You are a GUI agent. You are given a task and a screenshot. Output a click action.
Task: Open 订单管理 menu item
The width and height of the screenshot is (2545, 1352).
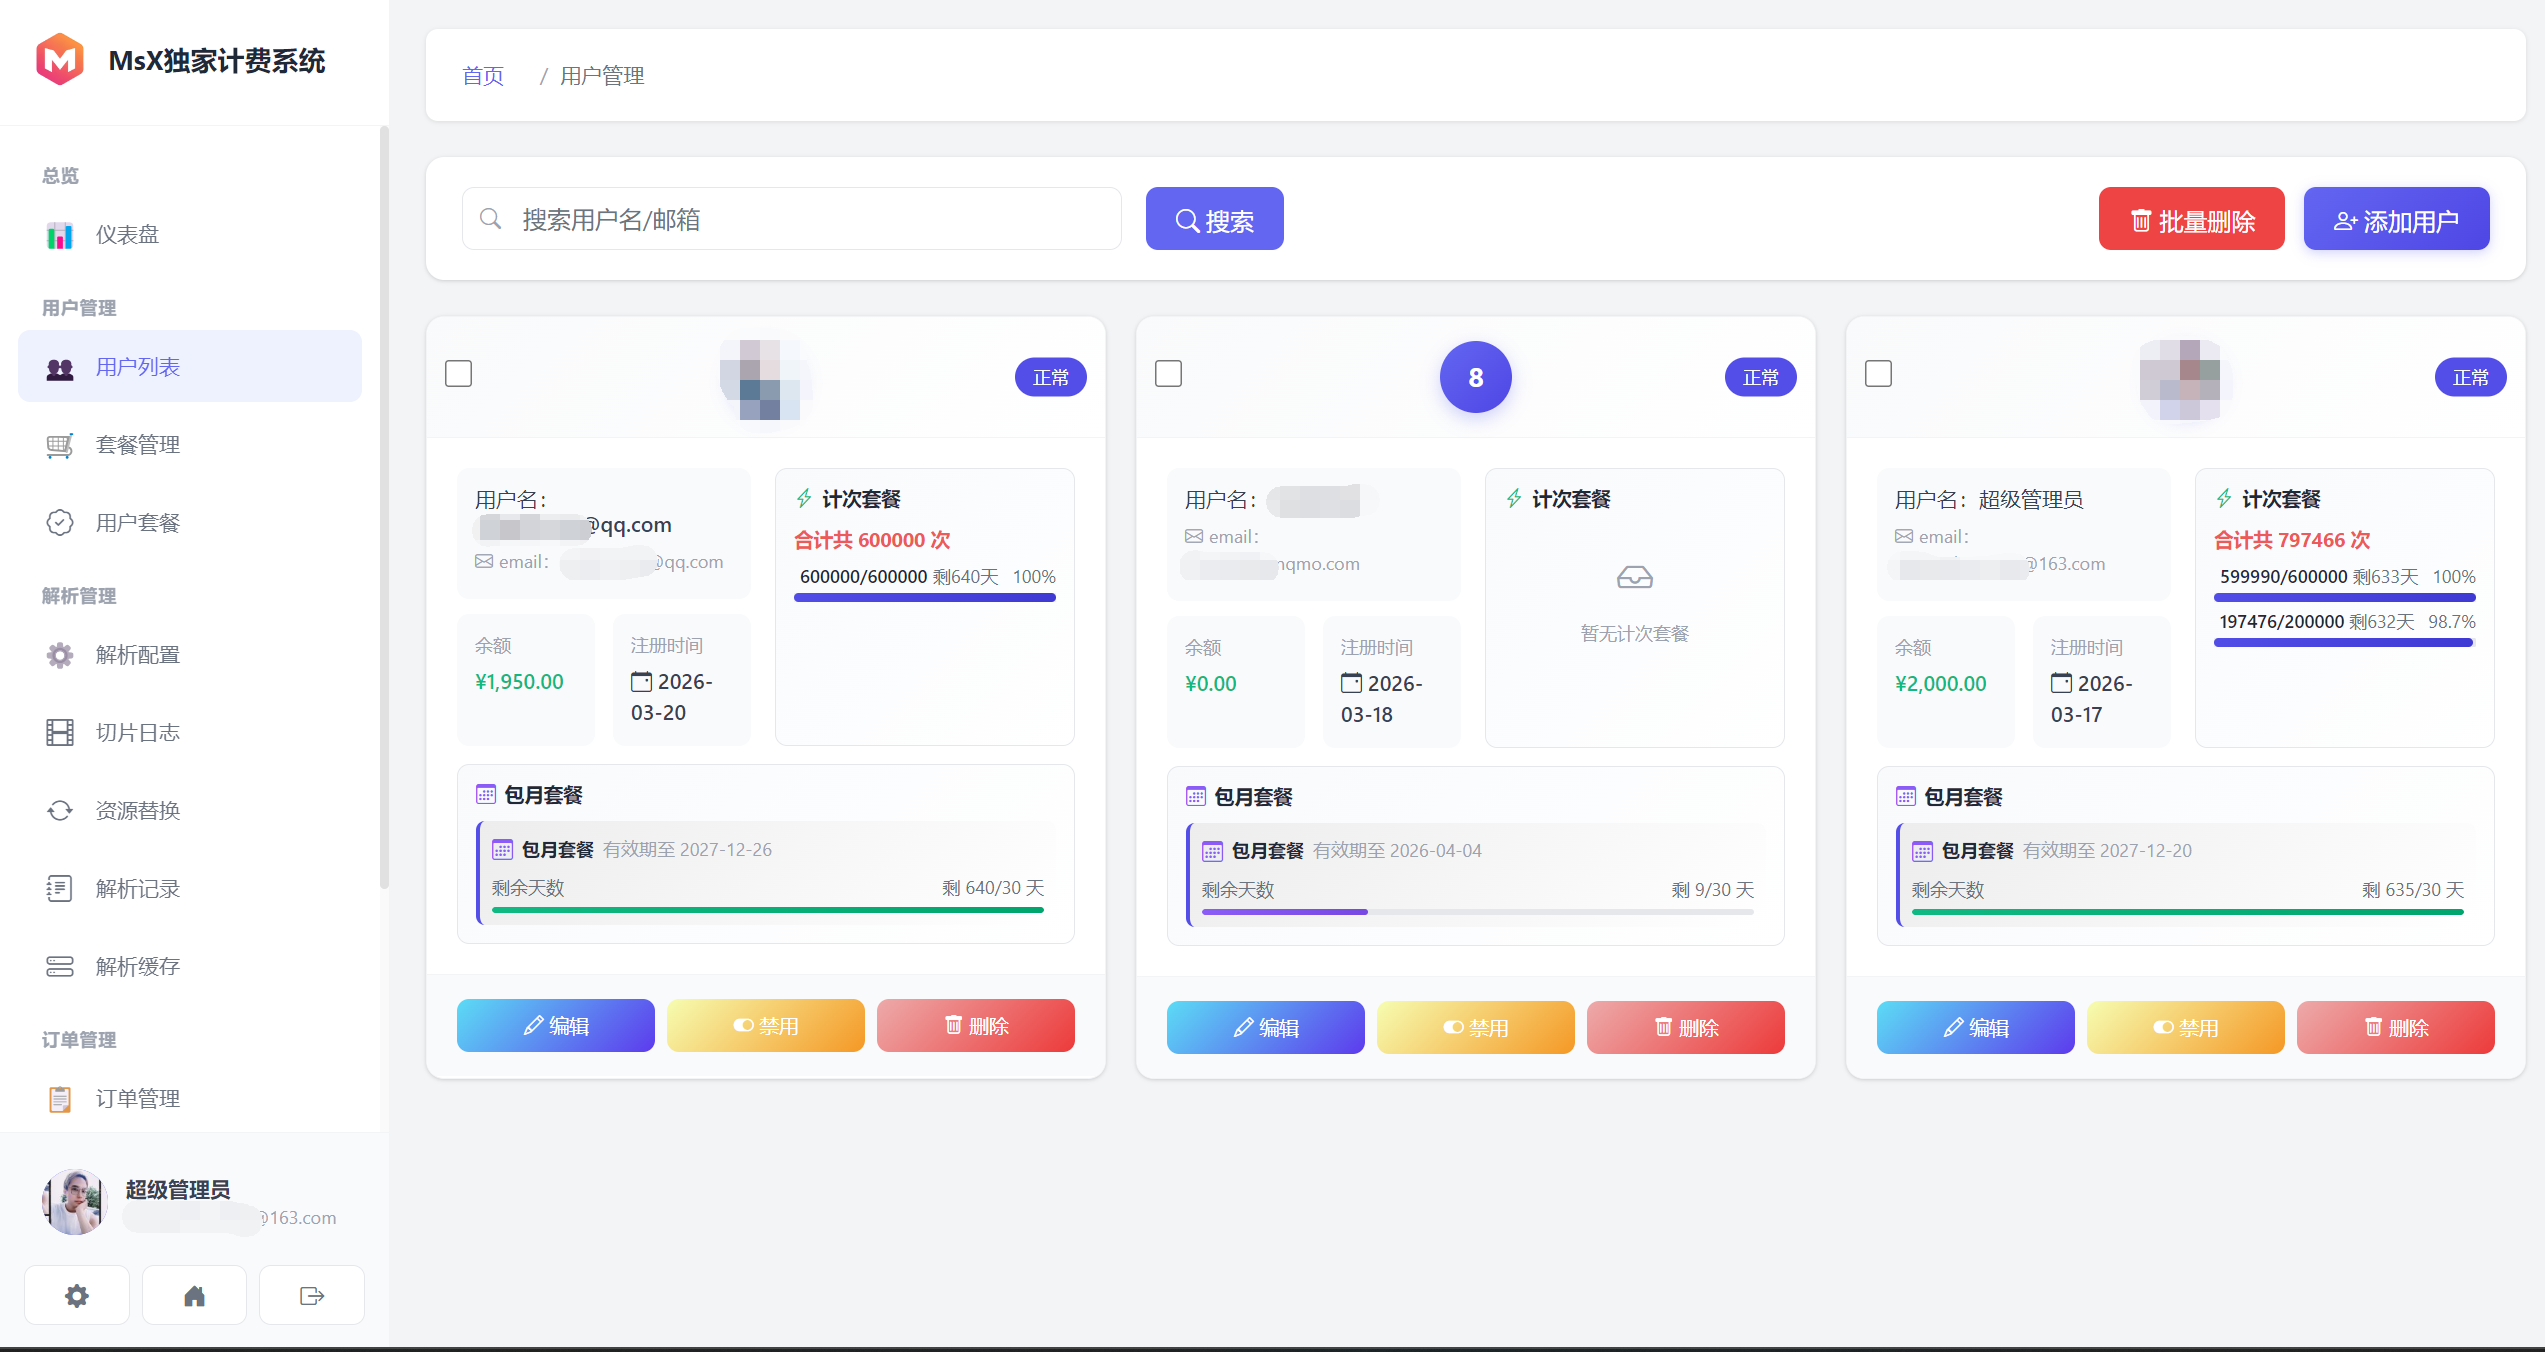pos(137,1099)
